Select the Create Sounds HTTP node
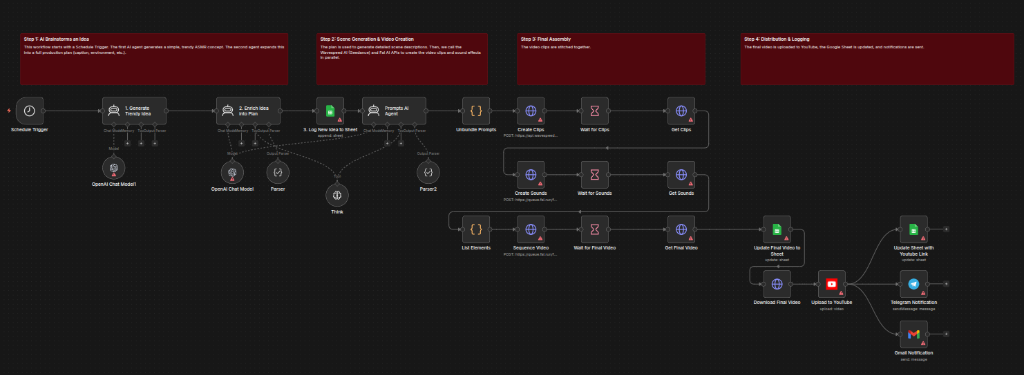 coord(531,174)
